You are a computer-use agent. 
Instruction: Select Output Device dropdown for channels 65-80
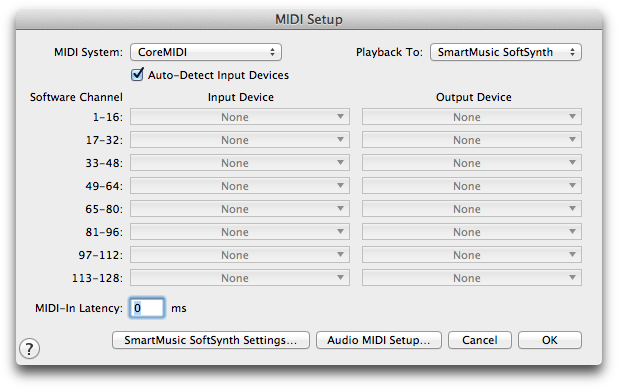472,208
